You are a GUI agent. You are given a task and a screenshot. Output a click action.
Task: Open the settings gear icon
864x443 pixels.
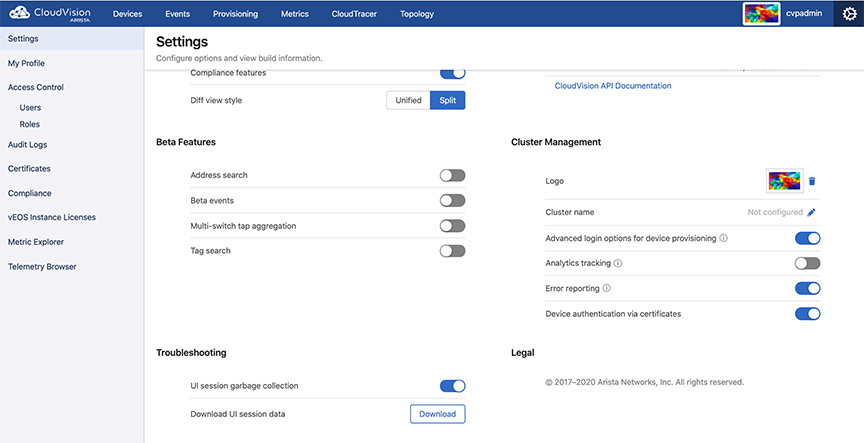click(x=849, y=14)
